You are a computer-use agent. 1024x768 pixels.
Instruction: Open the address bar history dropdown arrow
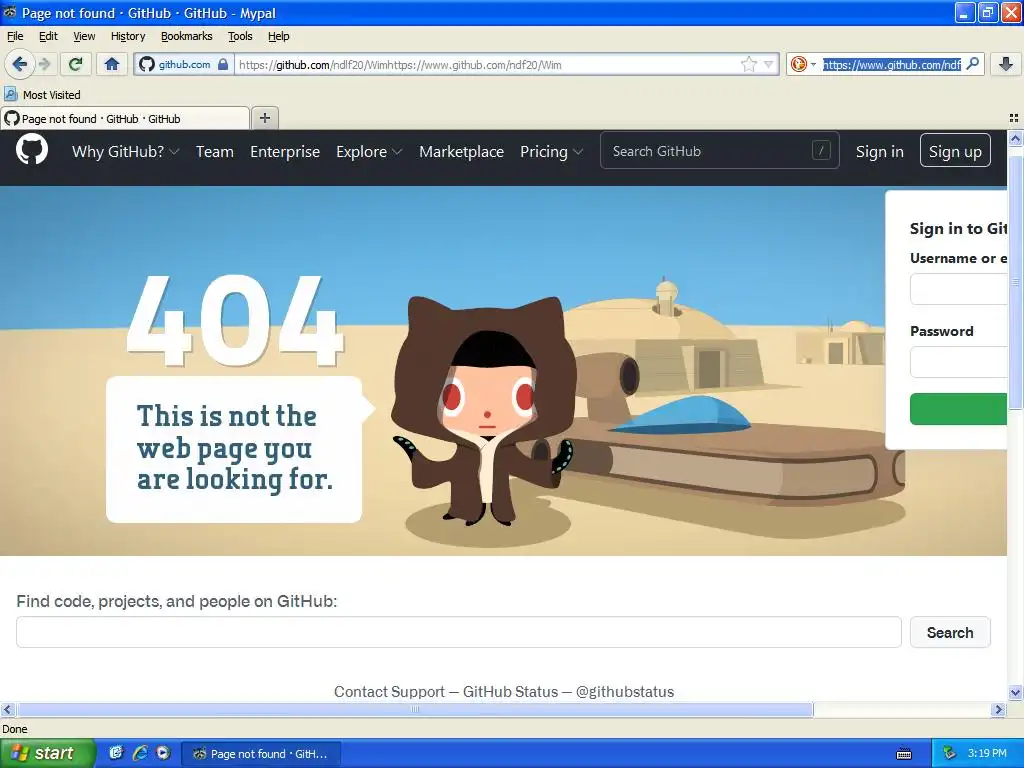click(x=768, y=64)
